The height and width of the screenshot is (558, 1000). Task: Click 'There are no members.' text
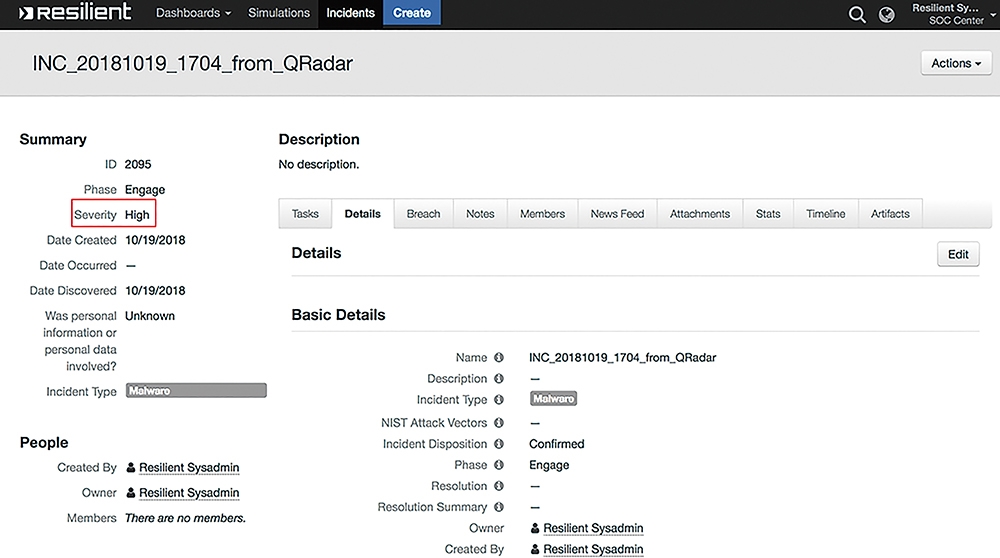pos(185,518)
